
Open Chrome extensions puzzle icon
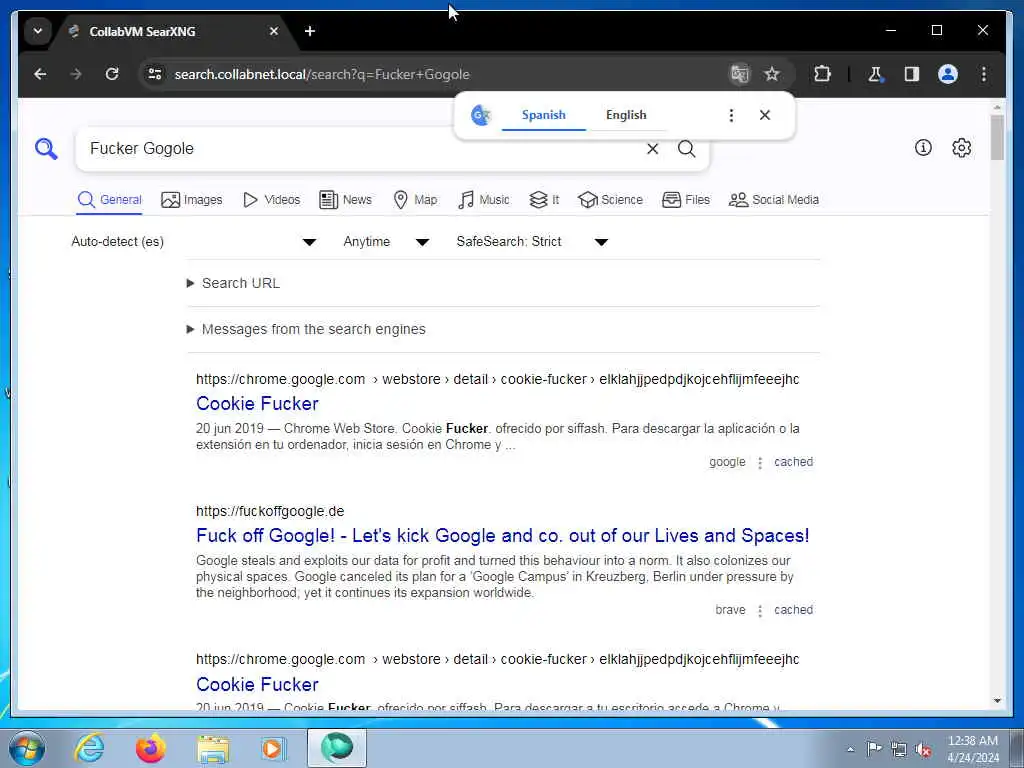pos(822,74)
